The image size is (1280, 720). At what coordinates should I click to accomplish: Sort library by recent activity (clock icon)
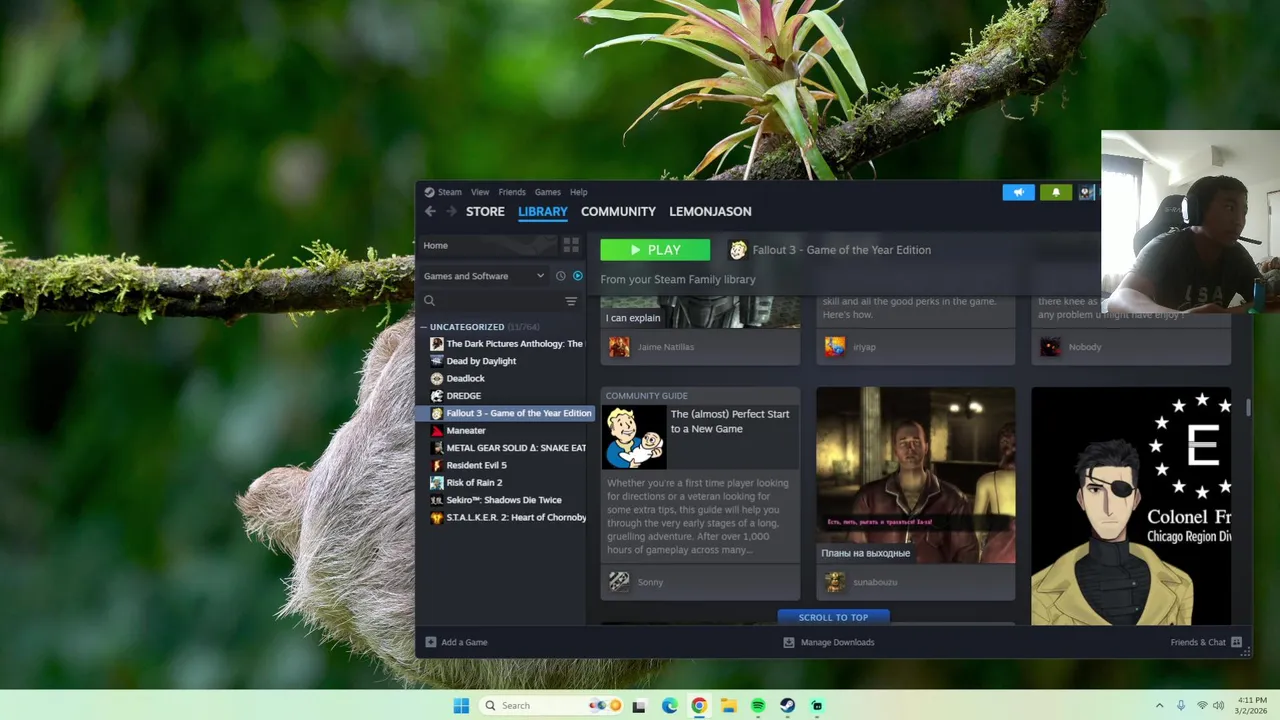coord(560,276)
